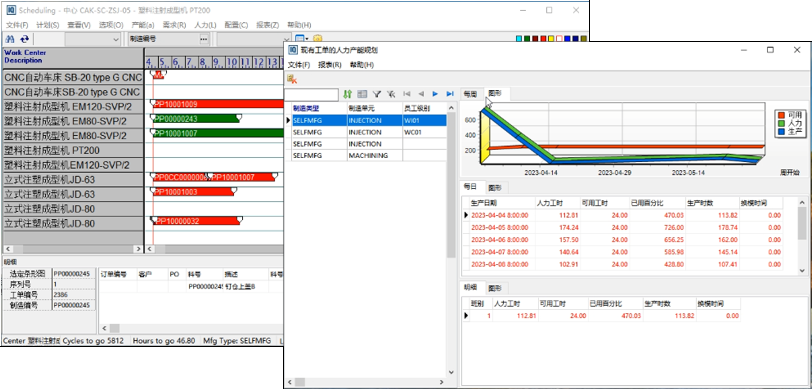Click the Gantt bar PP10001009
The width and height of the screenshot is (812, 389).
click(219, 104)
